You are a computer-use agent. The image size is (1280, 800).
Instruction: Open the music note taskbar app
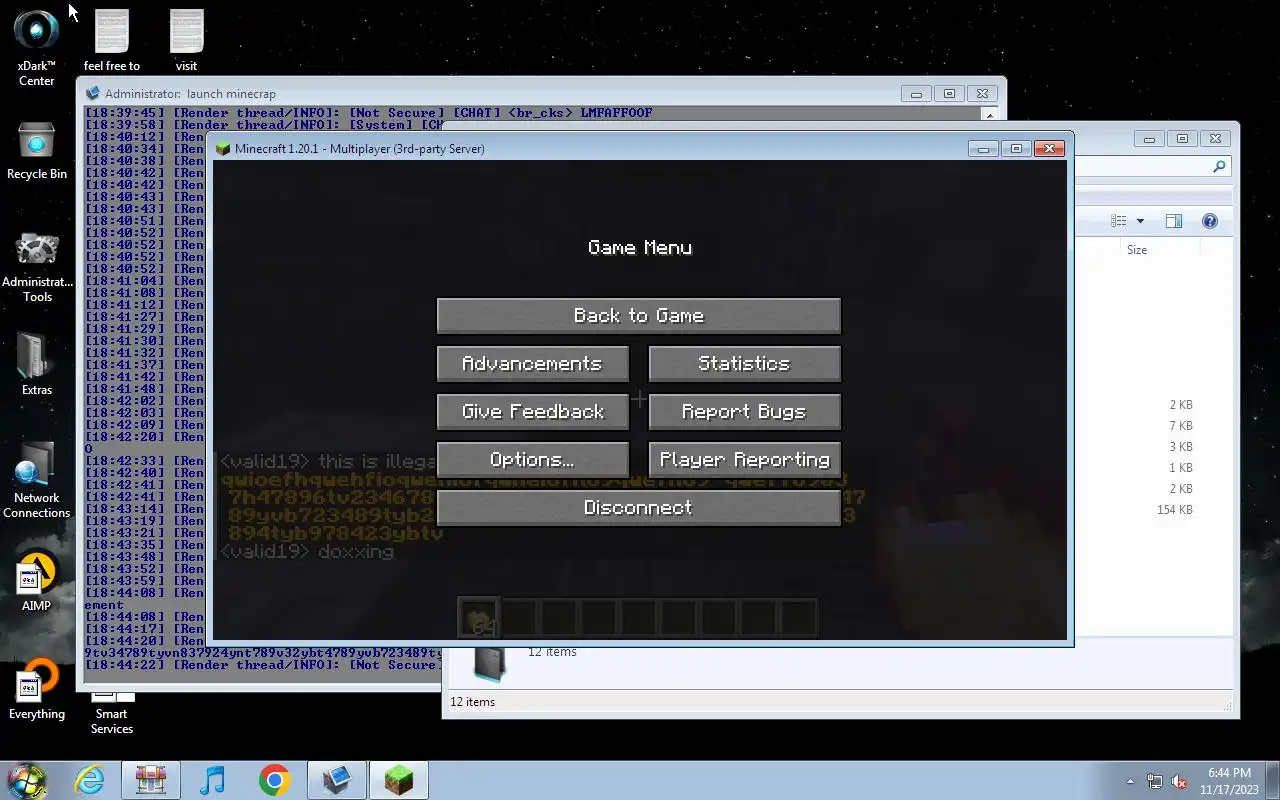coord(212,780)
